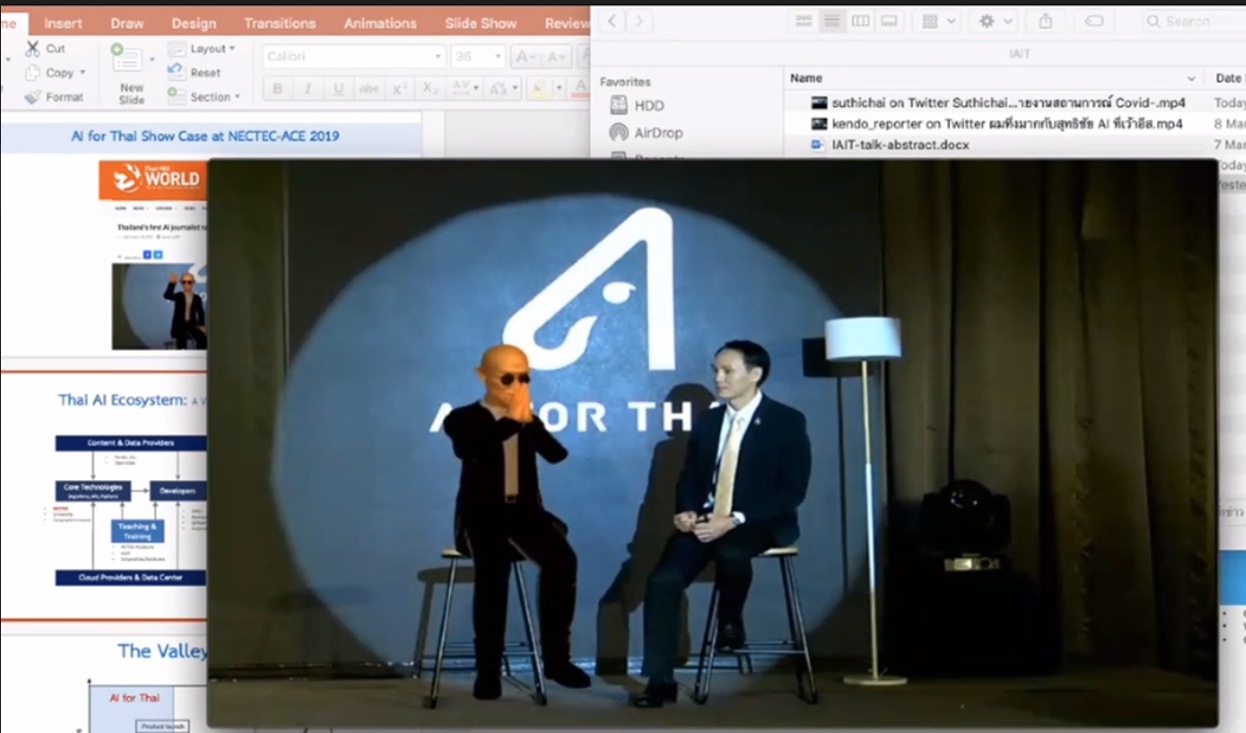
Task: Toggle Bold formatting in PowerPoint
Action: click(278, 89)
